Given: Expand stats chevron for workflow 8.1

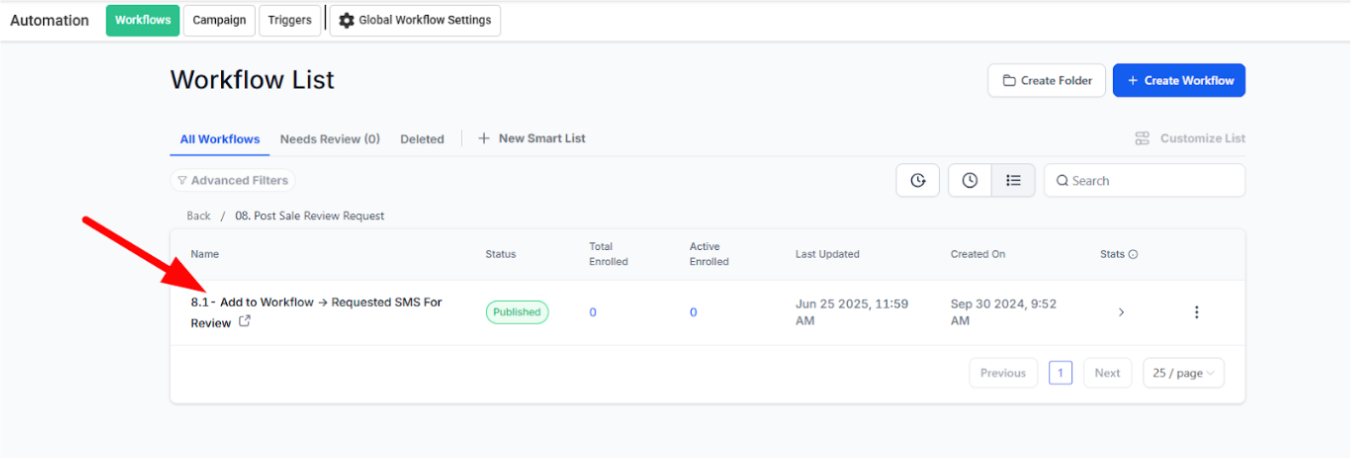Looking at the screenshot, I should tap(1121, 312).
